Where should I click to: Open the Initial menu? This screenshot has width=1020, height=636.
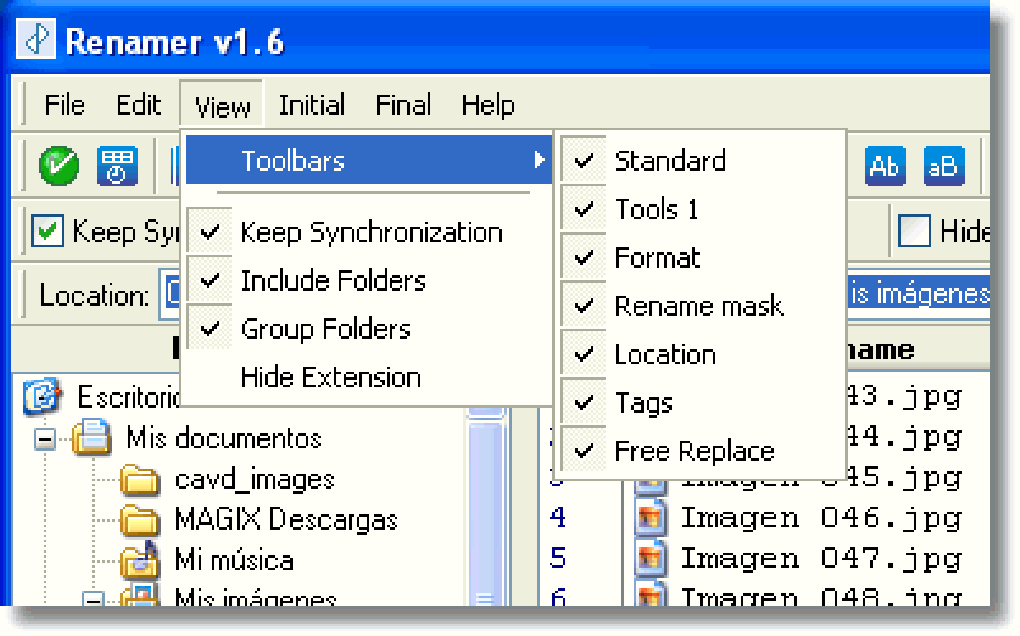click(x=311, y=104)
